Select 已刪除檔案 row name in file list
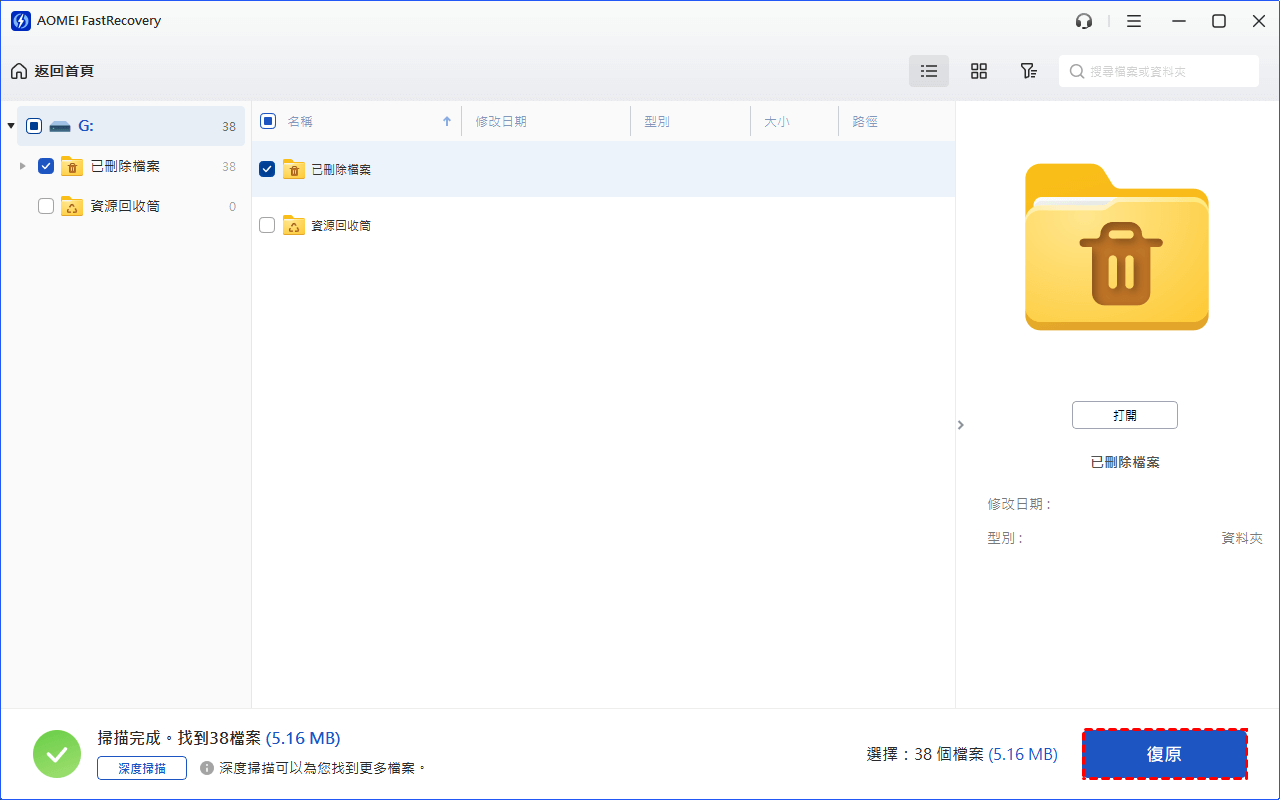This screenshot has width=1280, height=800. (x=341, y=169)
